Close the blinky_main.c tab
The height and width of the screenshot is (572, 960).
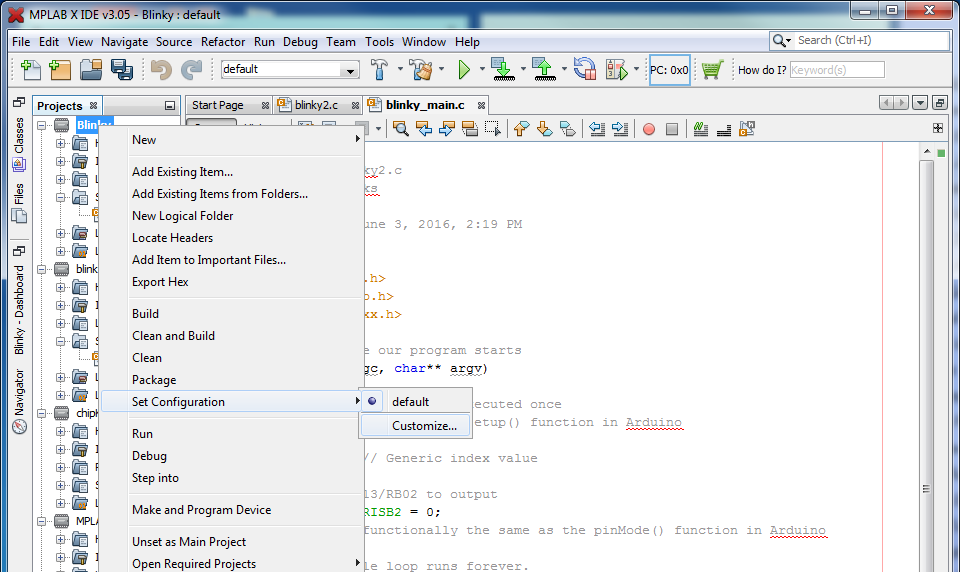481,106
